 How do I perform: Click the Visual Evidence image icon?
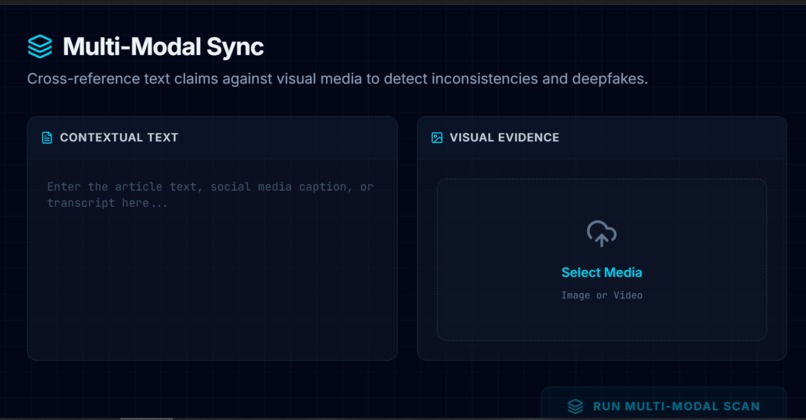[x=437, y=138]
